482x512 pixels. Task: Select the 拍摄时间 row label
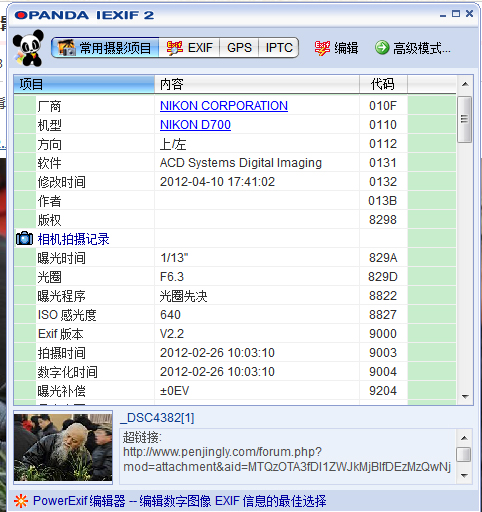62,353
